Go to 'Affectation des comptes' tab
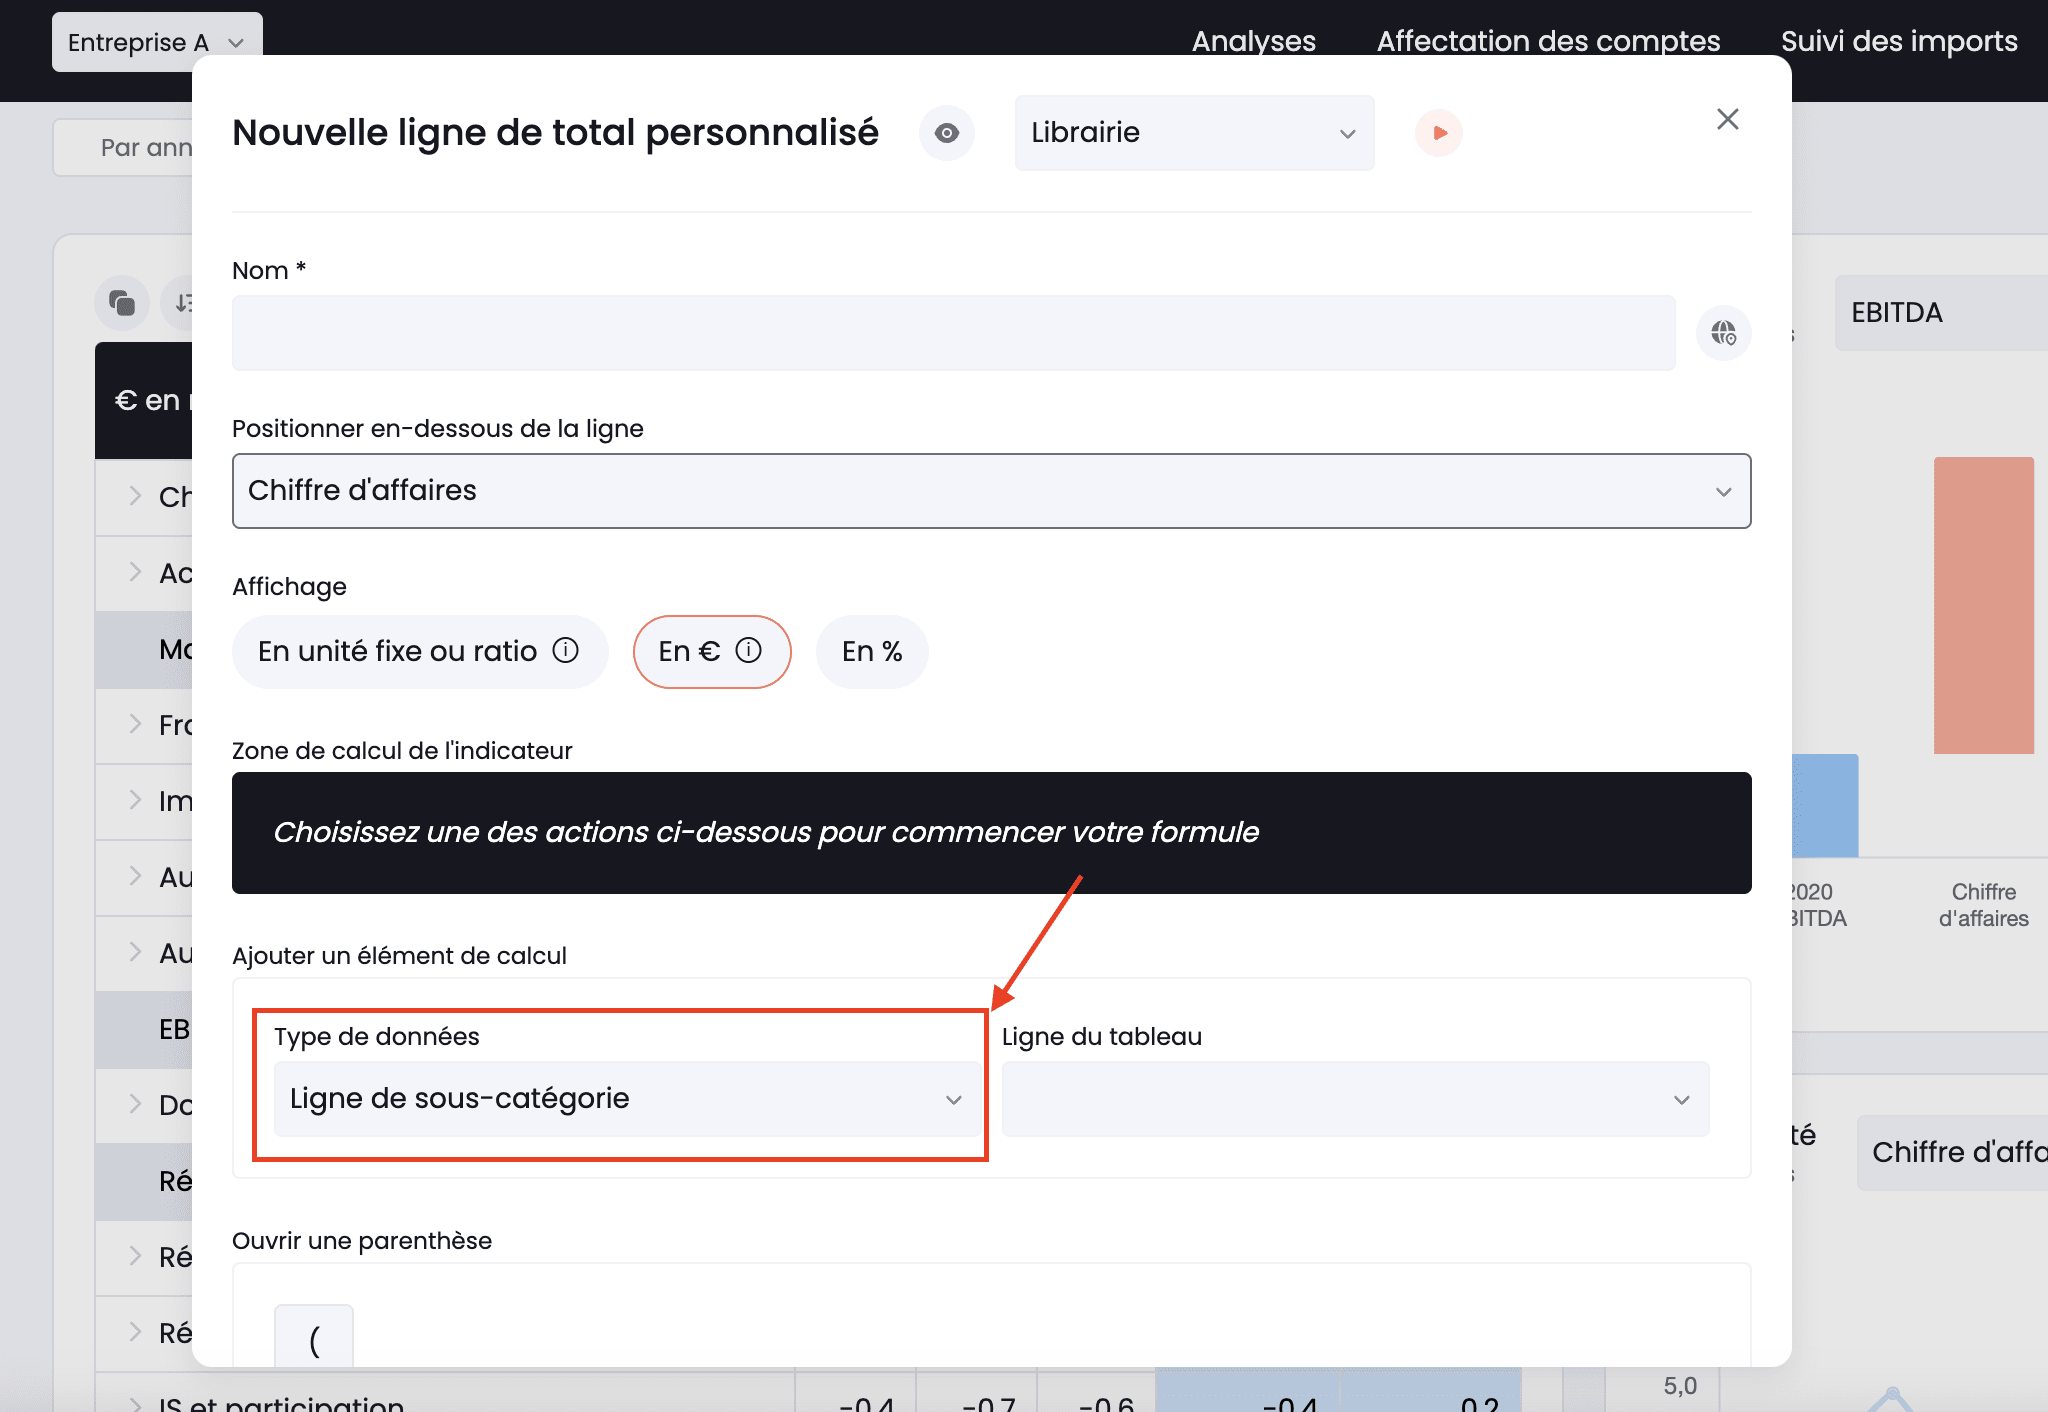This screenshot has height=1412, width=2048. (1548, 41)
